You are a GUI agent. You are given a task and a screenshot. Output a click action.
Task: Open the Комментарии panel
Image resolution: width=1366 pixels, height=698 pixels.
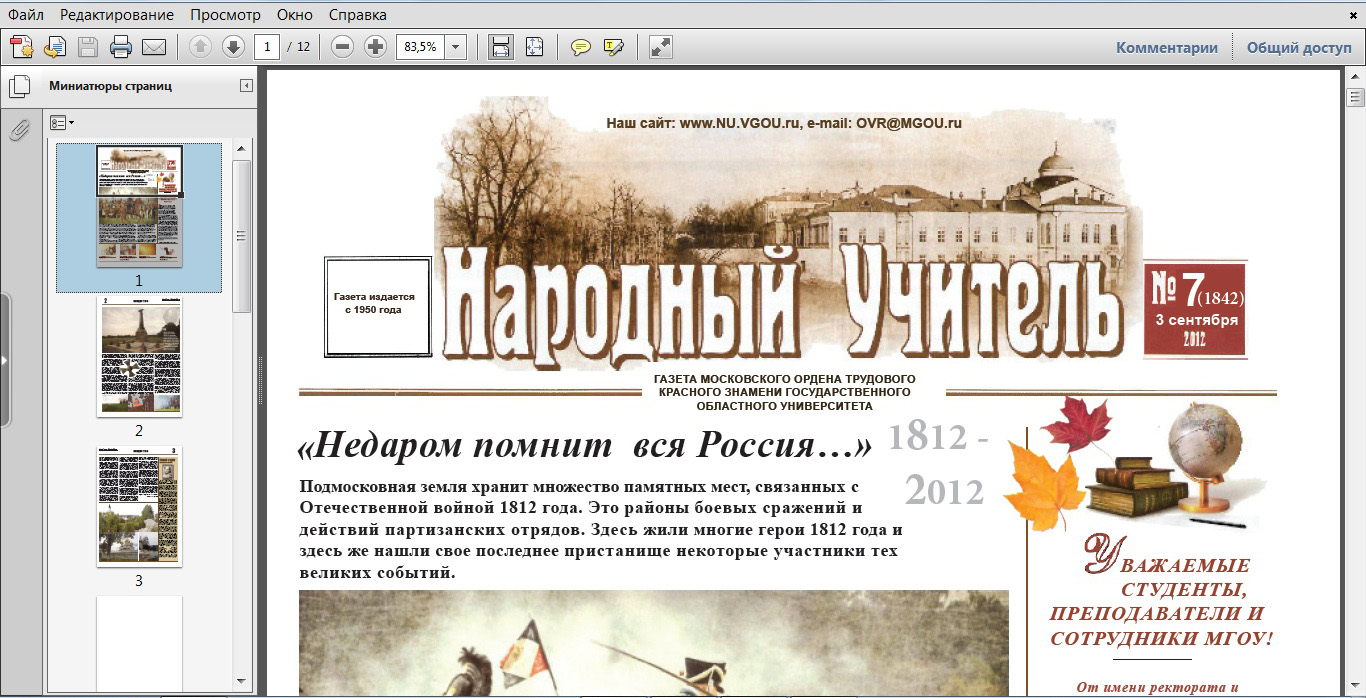coord(1167,47)
